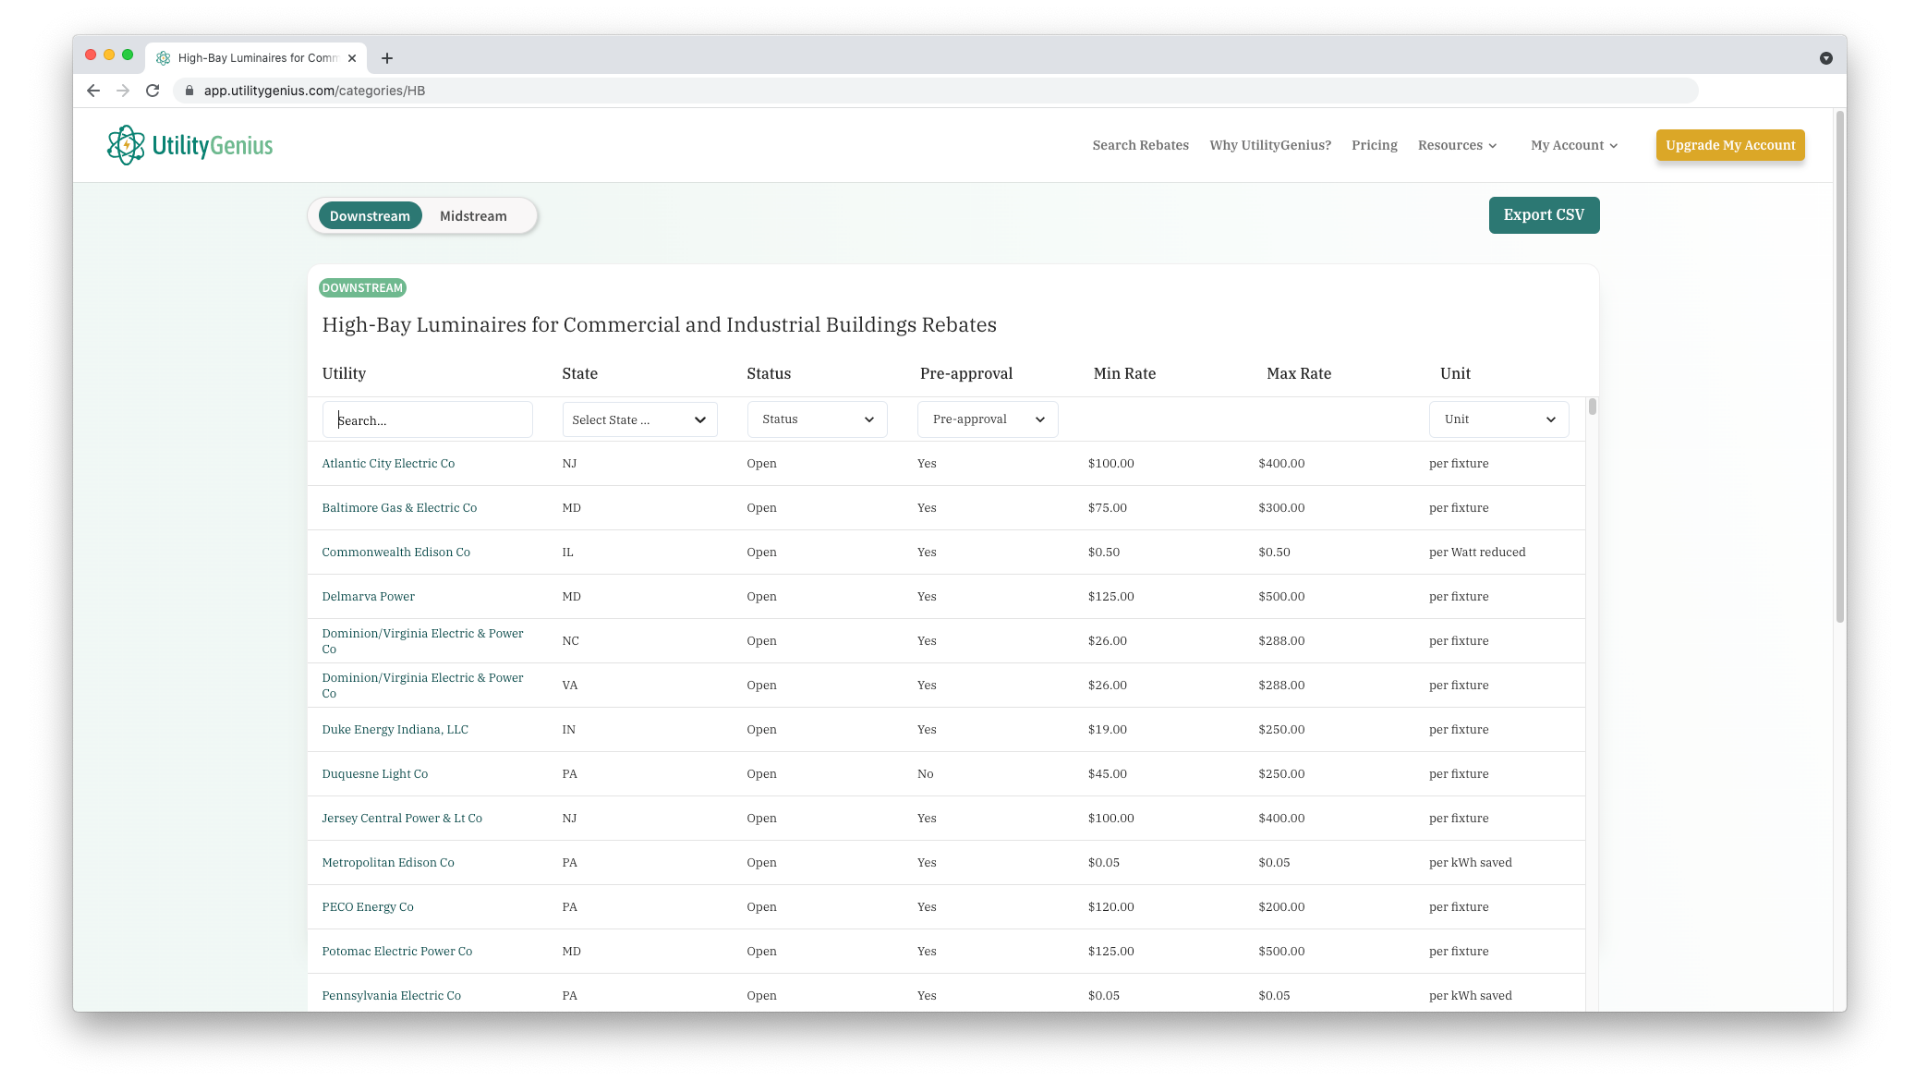Click 'per Watt reduced' unit cell
The width and height of the screenshot is (1920, 1080).
click(x=1477, y=552)
